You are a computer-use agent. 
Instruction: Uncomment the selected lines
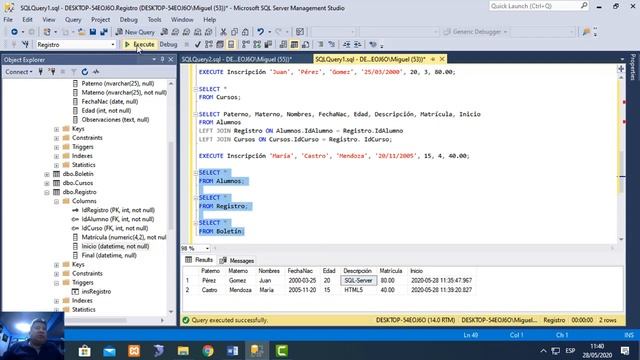[x=331, y=44]
